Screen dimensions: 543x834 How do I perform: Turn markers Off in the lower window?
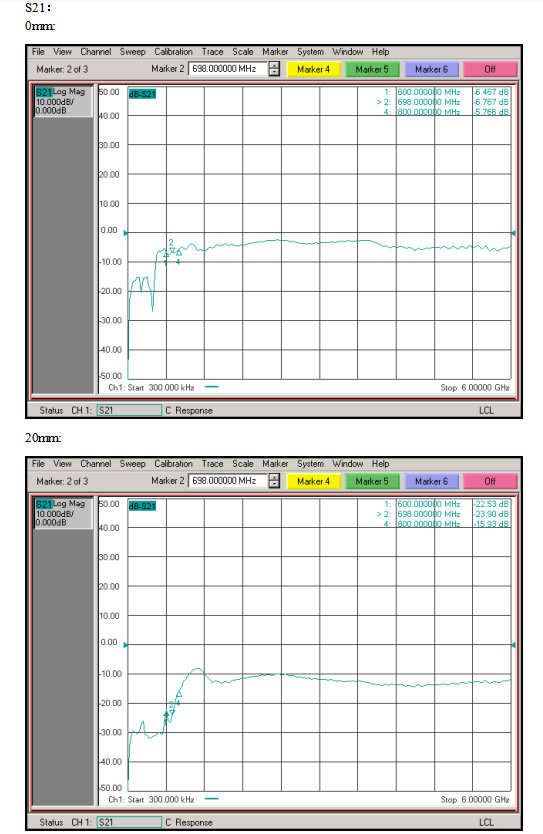tap(490, 481)
